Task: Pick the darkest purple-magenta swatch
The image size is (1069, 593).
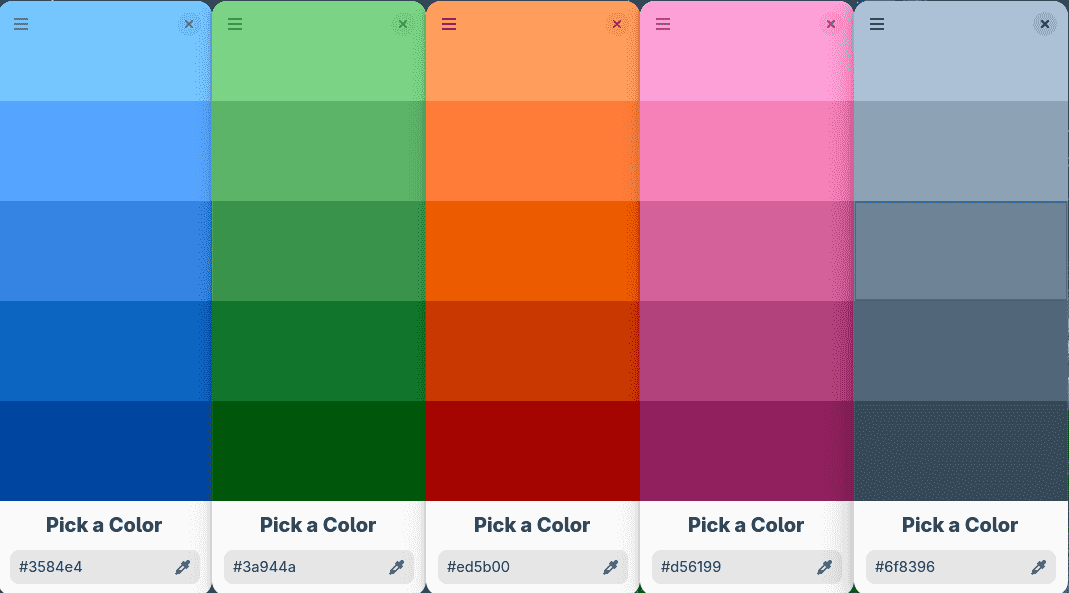Action: tap(746, 450)
